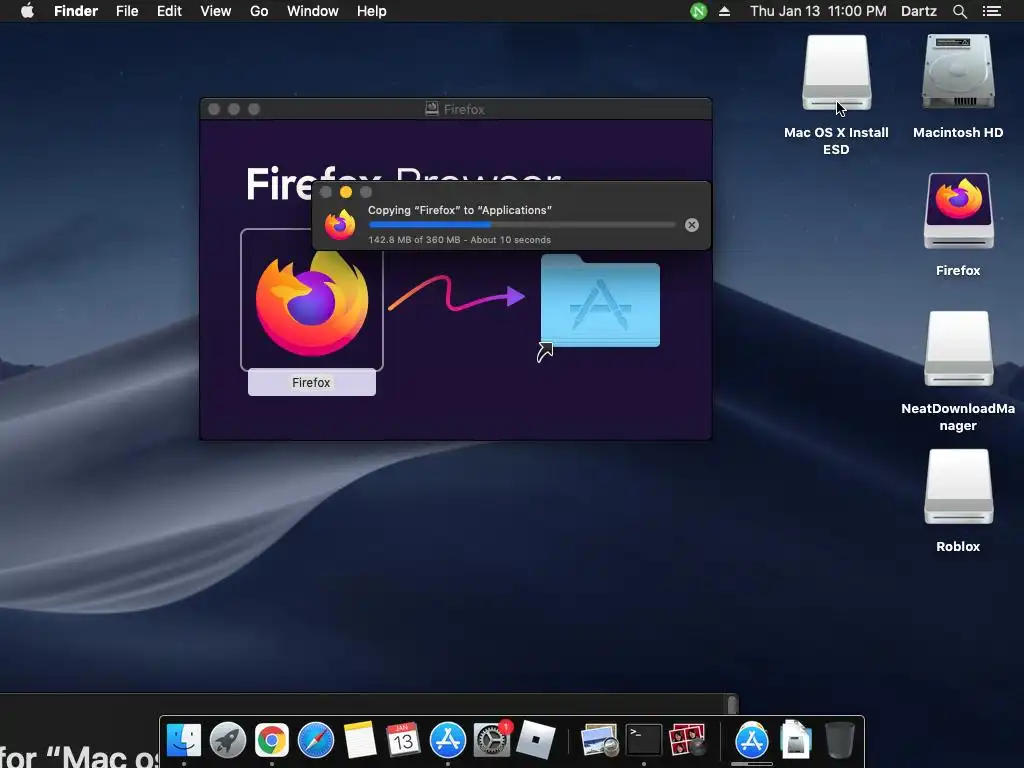Viewport: 1024px width, 768px height.
Task: Open Preview app in the Dock
Action: (599, 741)
